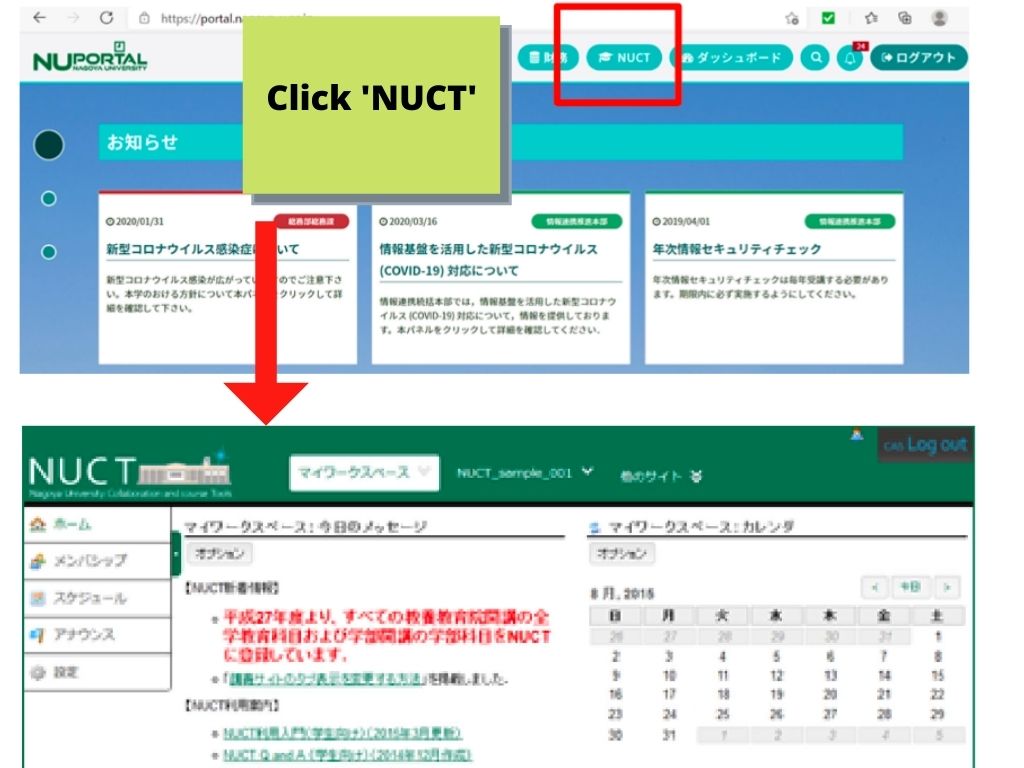
Task: Click the green tag on 2019/04/01 card
Action: click(x=850, y=221)
